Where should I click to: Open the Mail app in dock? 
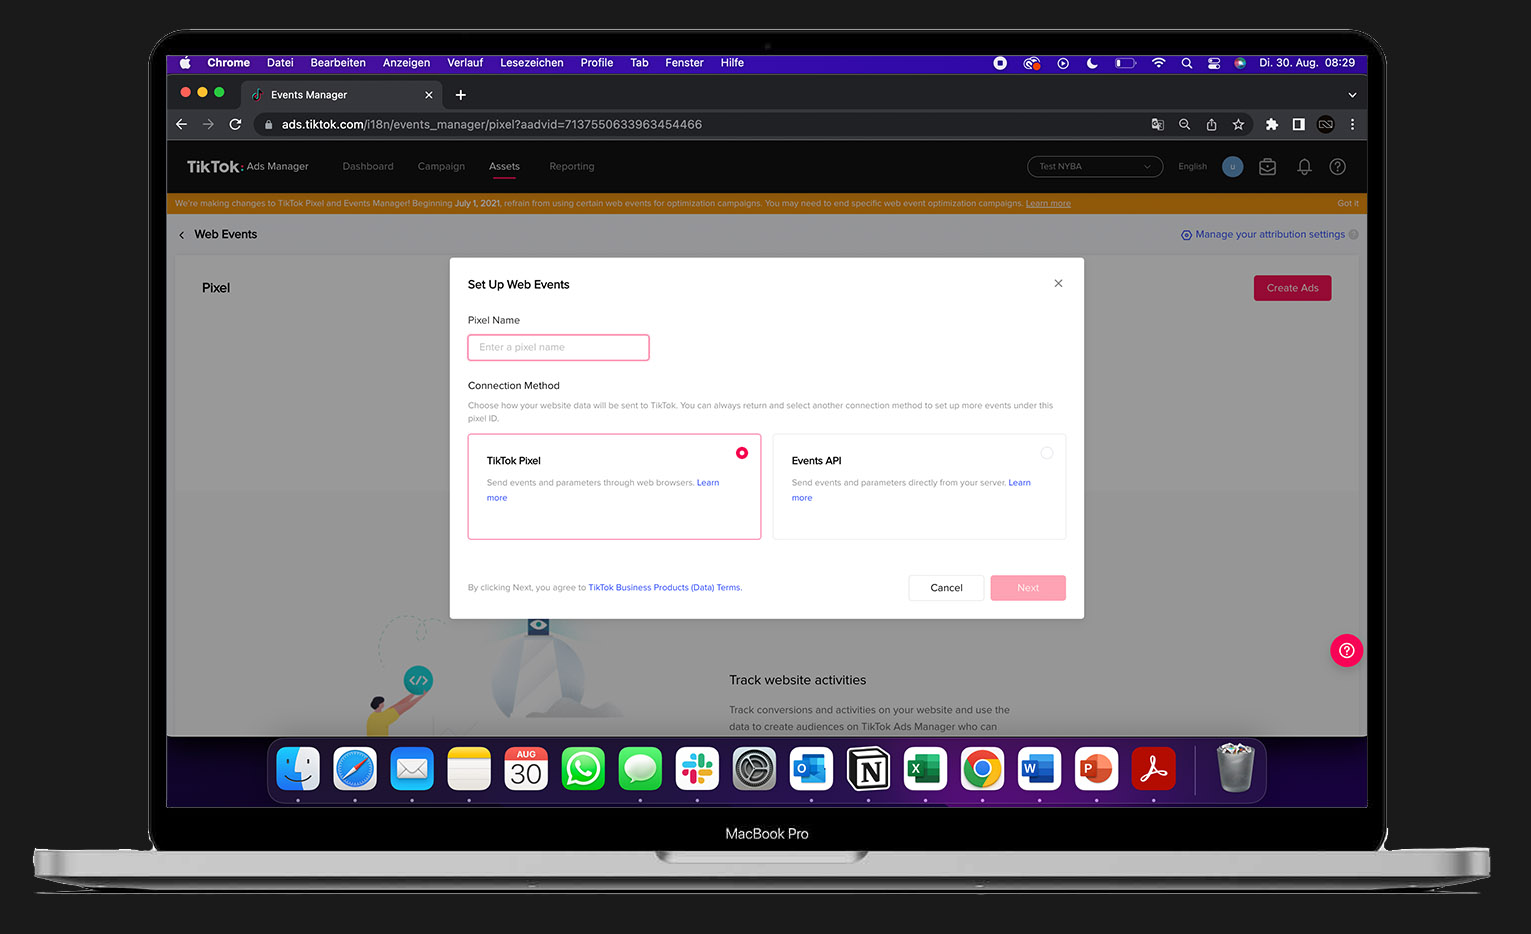point(412,769)
